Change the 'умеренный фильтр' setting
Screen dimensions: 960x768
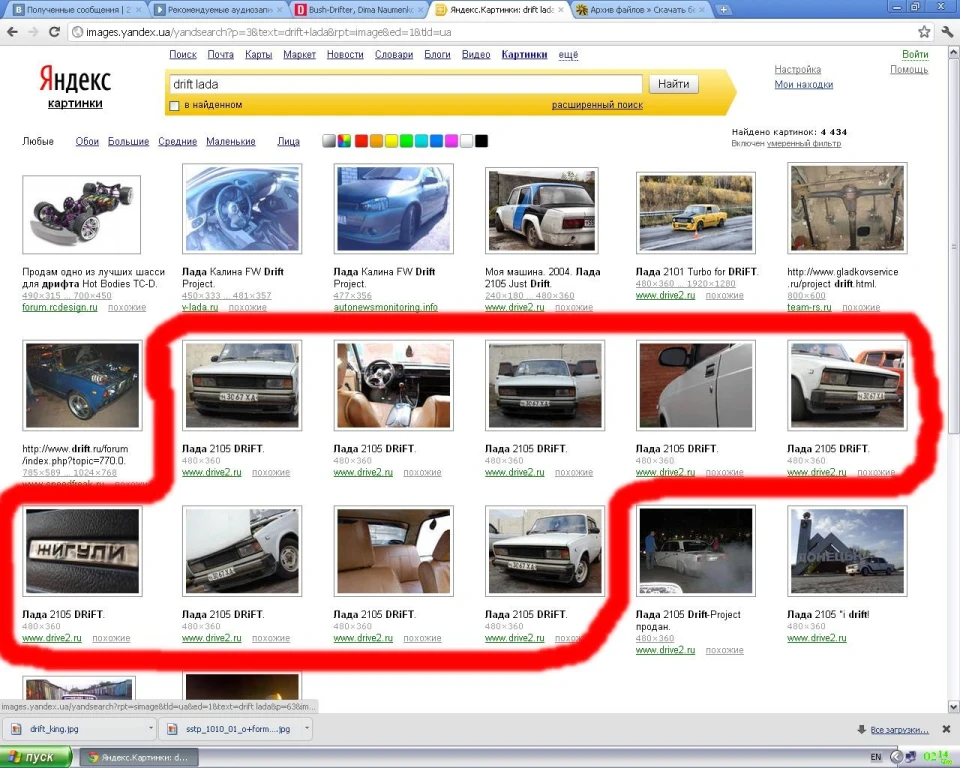point(803,143)
